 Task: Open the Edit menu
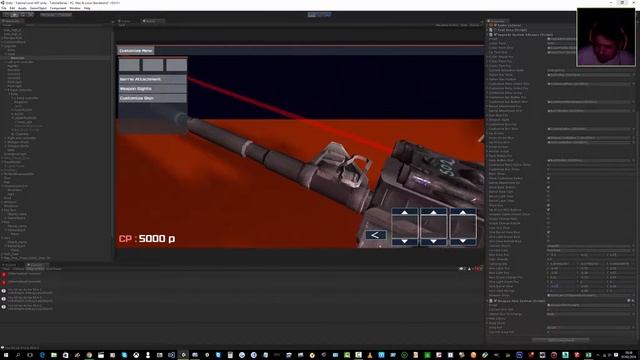click(12, 8)
